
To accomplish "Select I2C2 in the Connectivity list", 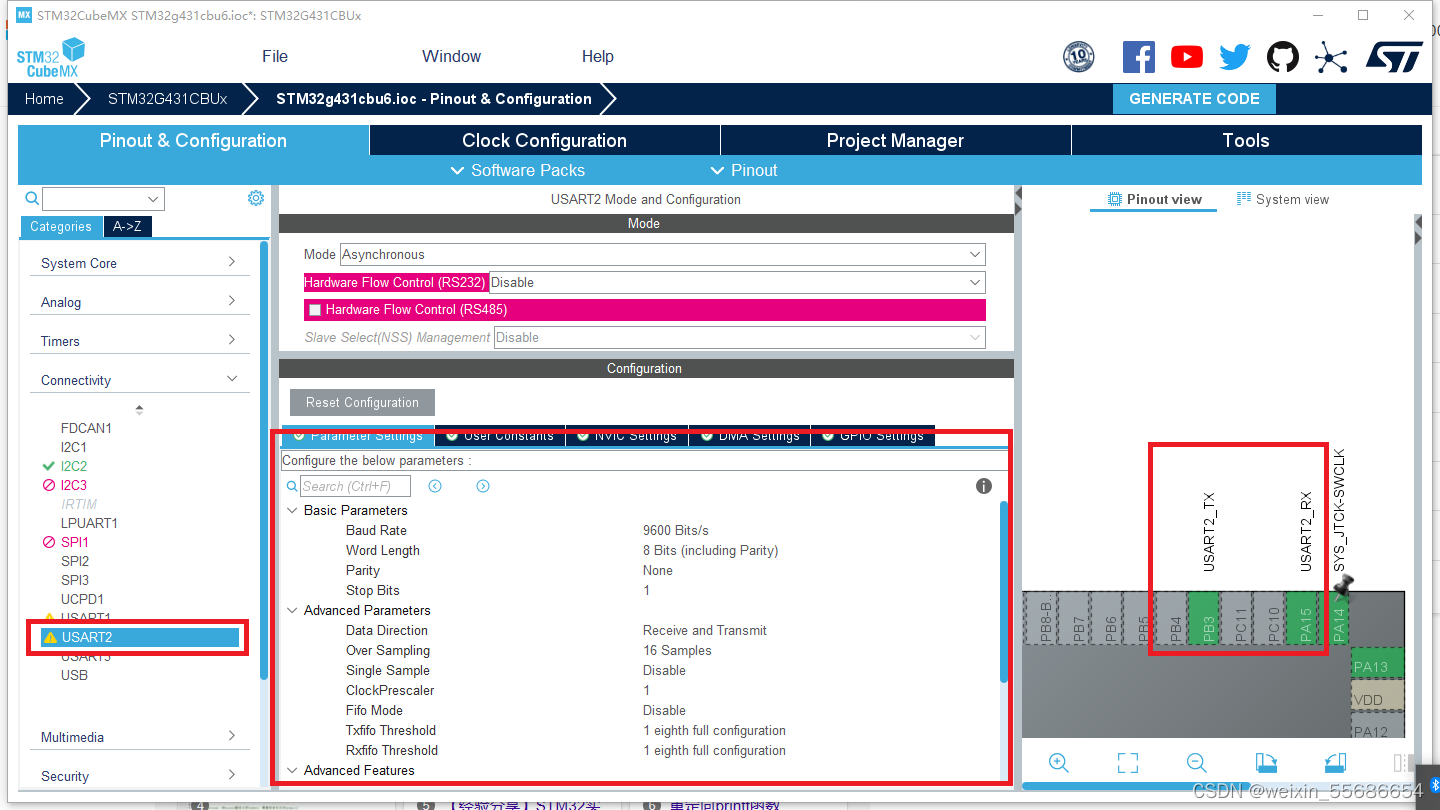I will click(74, 466).
